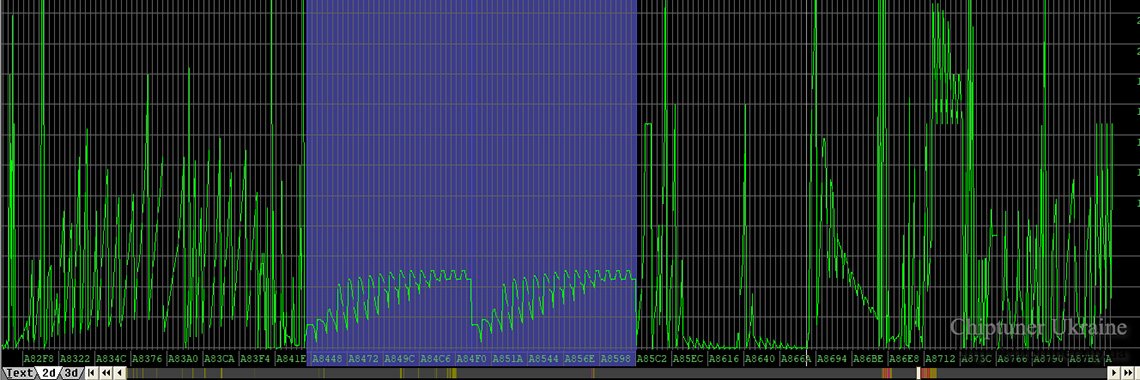Click the orange-red map region in overview bar
Image resolution: width=1140 pixels, height=380 pixels.
click(887, 373)
